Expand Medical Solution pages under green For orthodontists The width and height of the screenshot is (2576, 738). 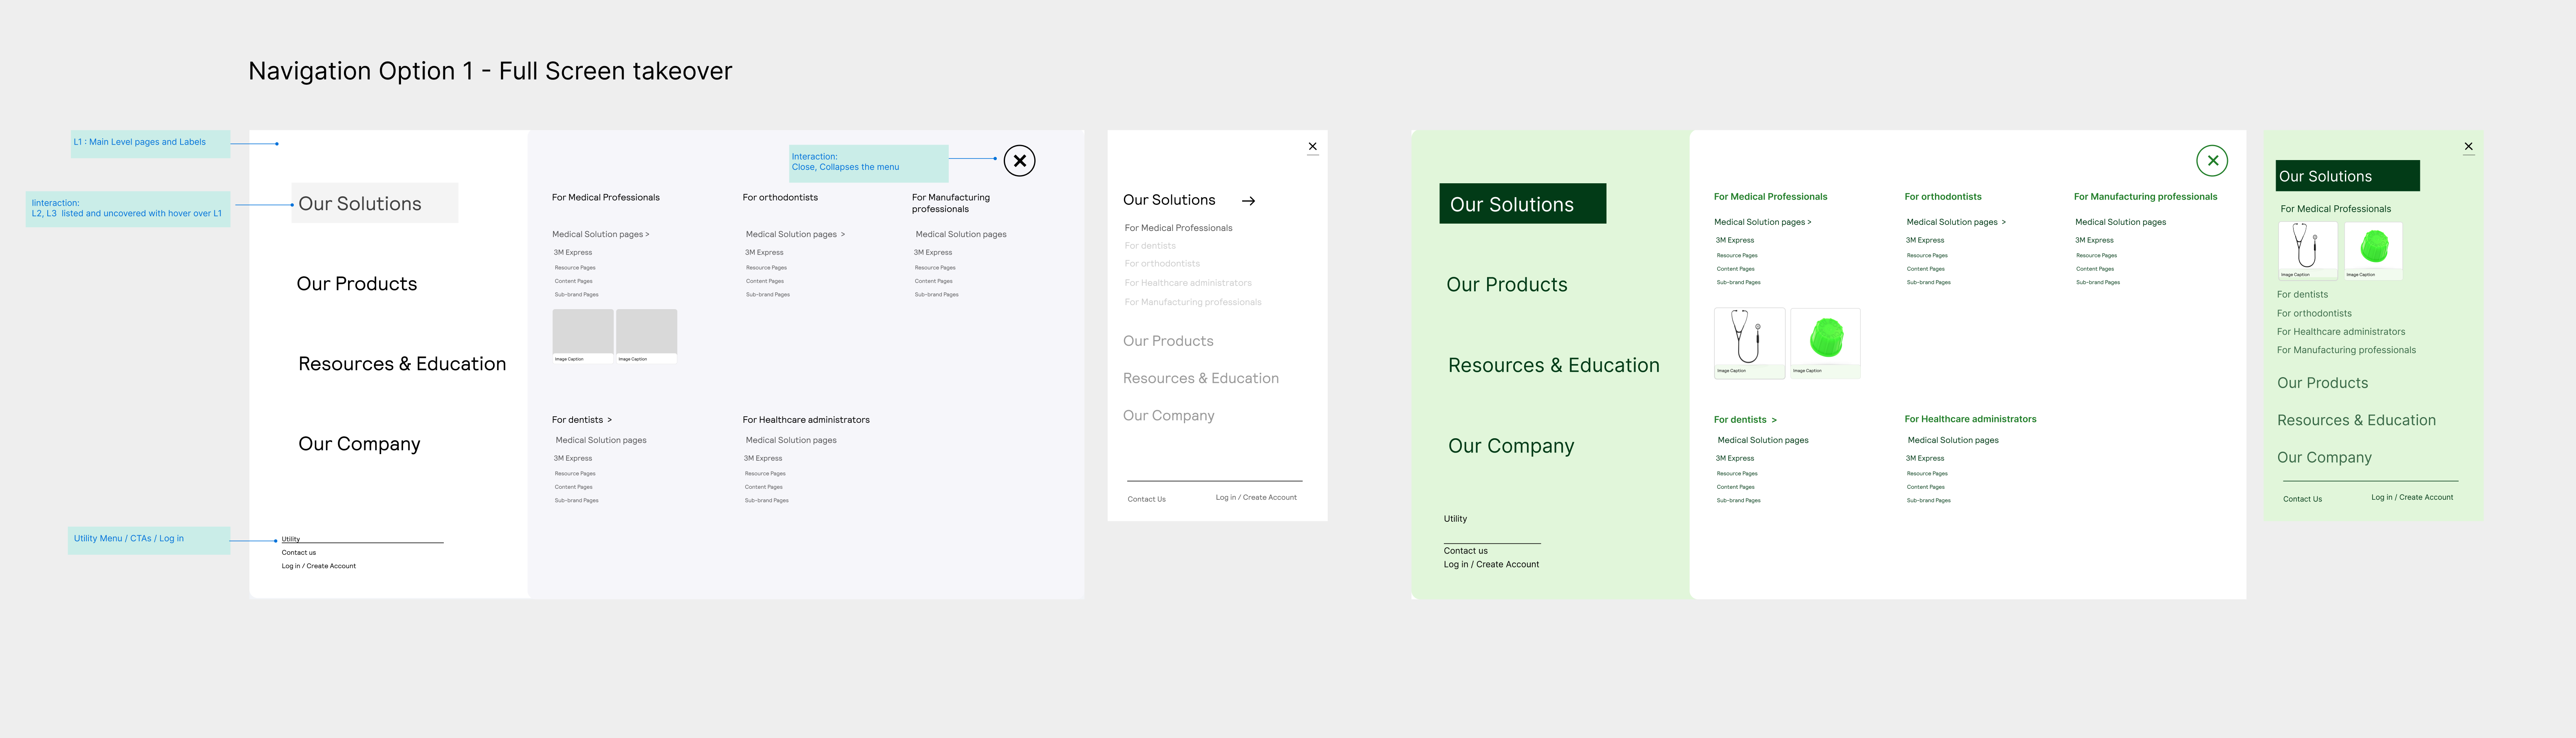click(x=1956, y=222)
